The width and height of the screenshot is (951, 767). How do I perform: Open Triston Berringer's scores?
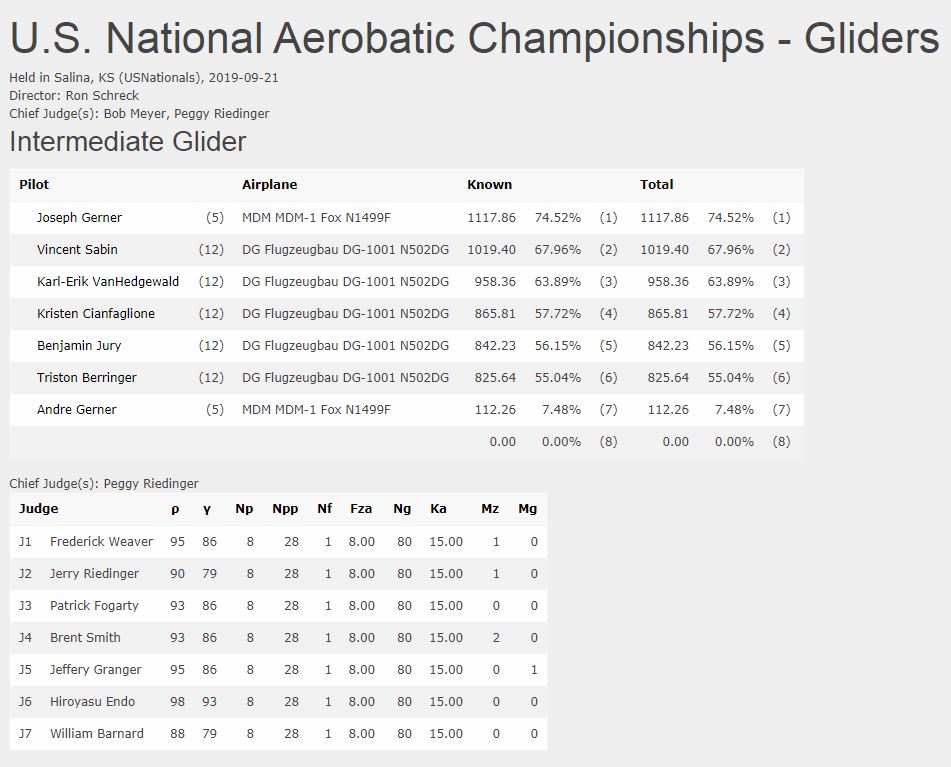[x=87, y=378]
